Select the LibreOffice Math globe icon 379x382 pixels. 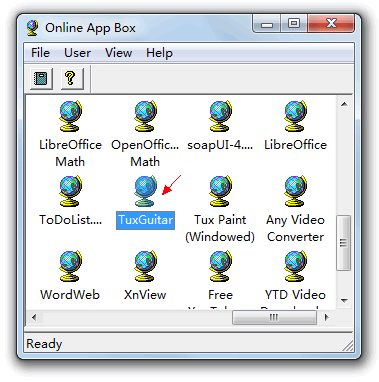[70, 116]
